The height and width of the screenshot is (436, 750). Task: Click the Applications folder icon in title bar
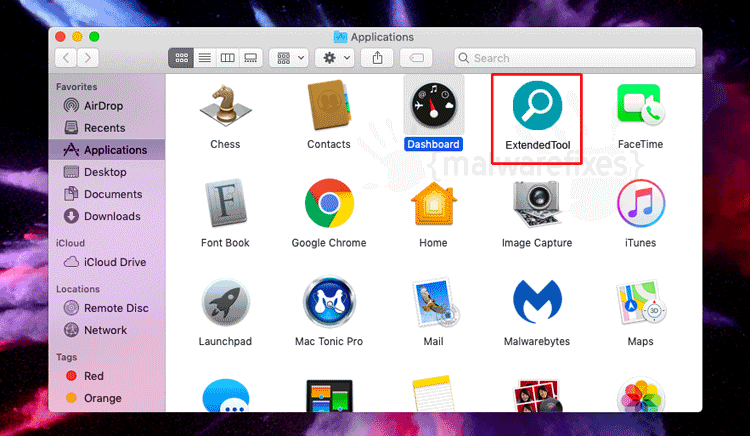pyautogui.click(x=340, y=37)
